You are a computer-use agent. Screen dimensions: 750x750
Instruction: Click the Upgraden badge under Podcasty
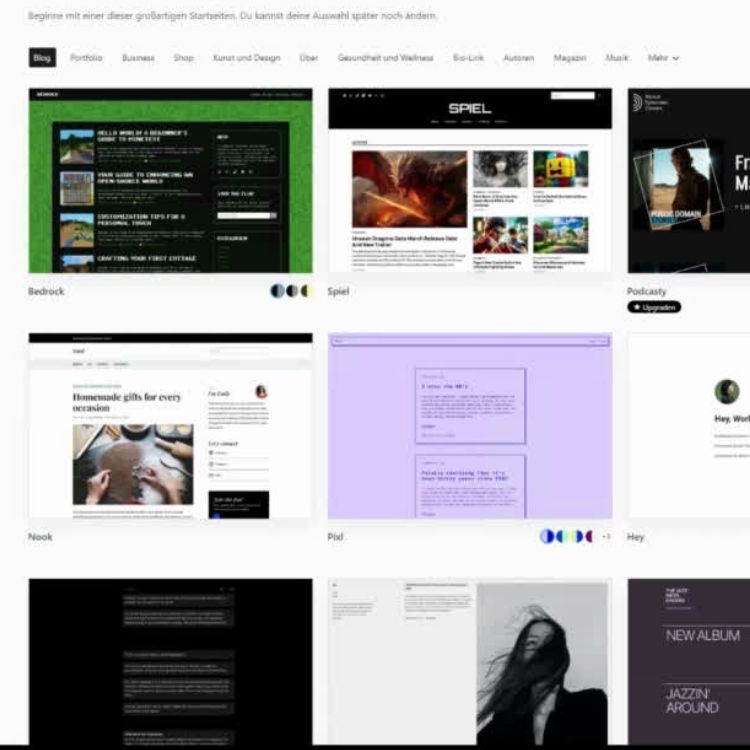[x=654, y=307]
